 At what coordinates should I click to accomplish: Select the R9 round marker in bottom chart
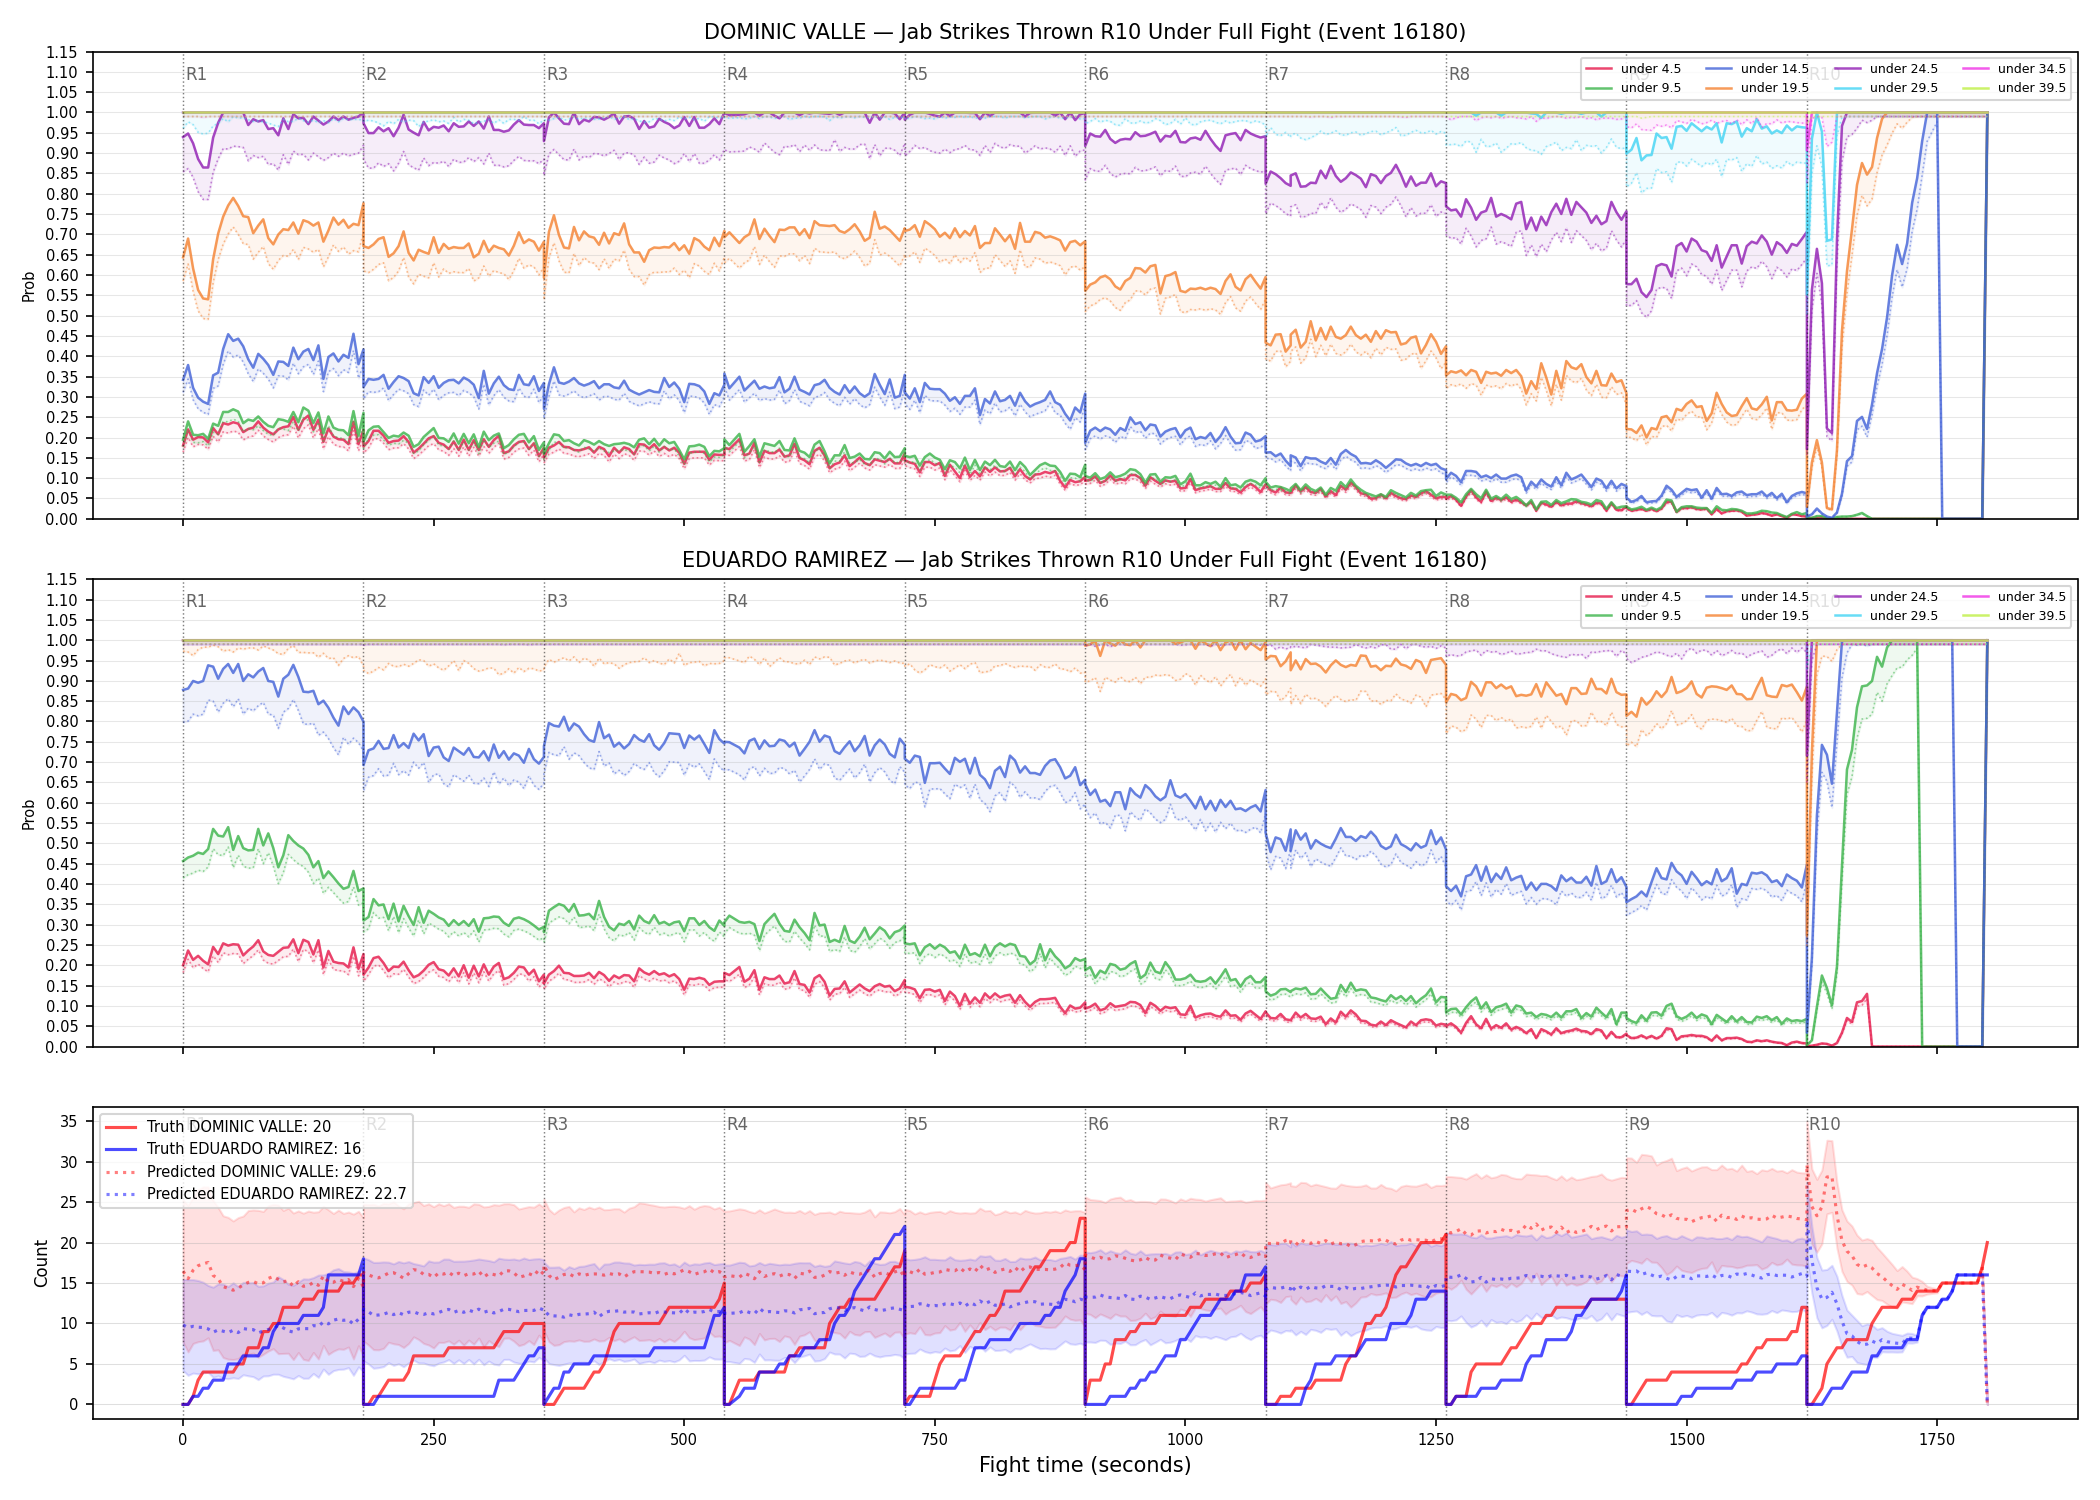pyautogui.click(x=1639, y=1124)
